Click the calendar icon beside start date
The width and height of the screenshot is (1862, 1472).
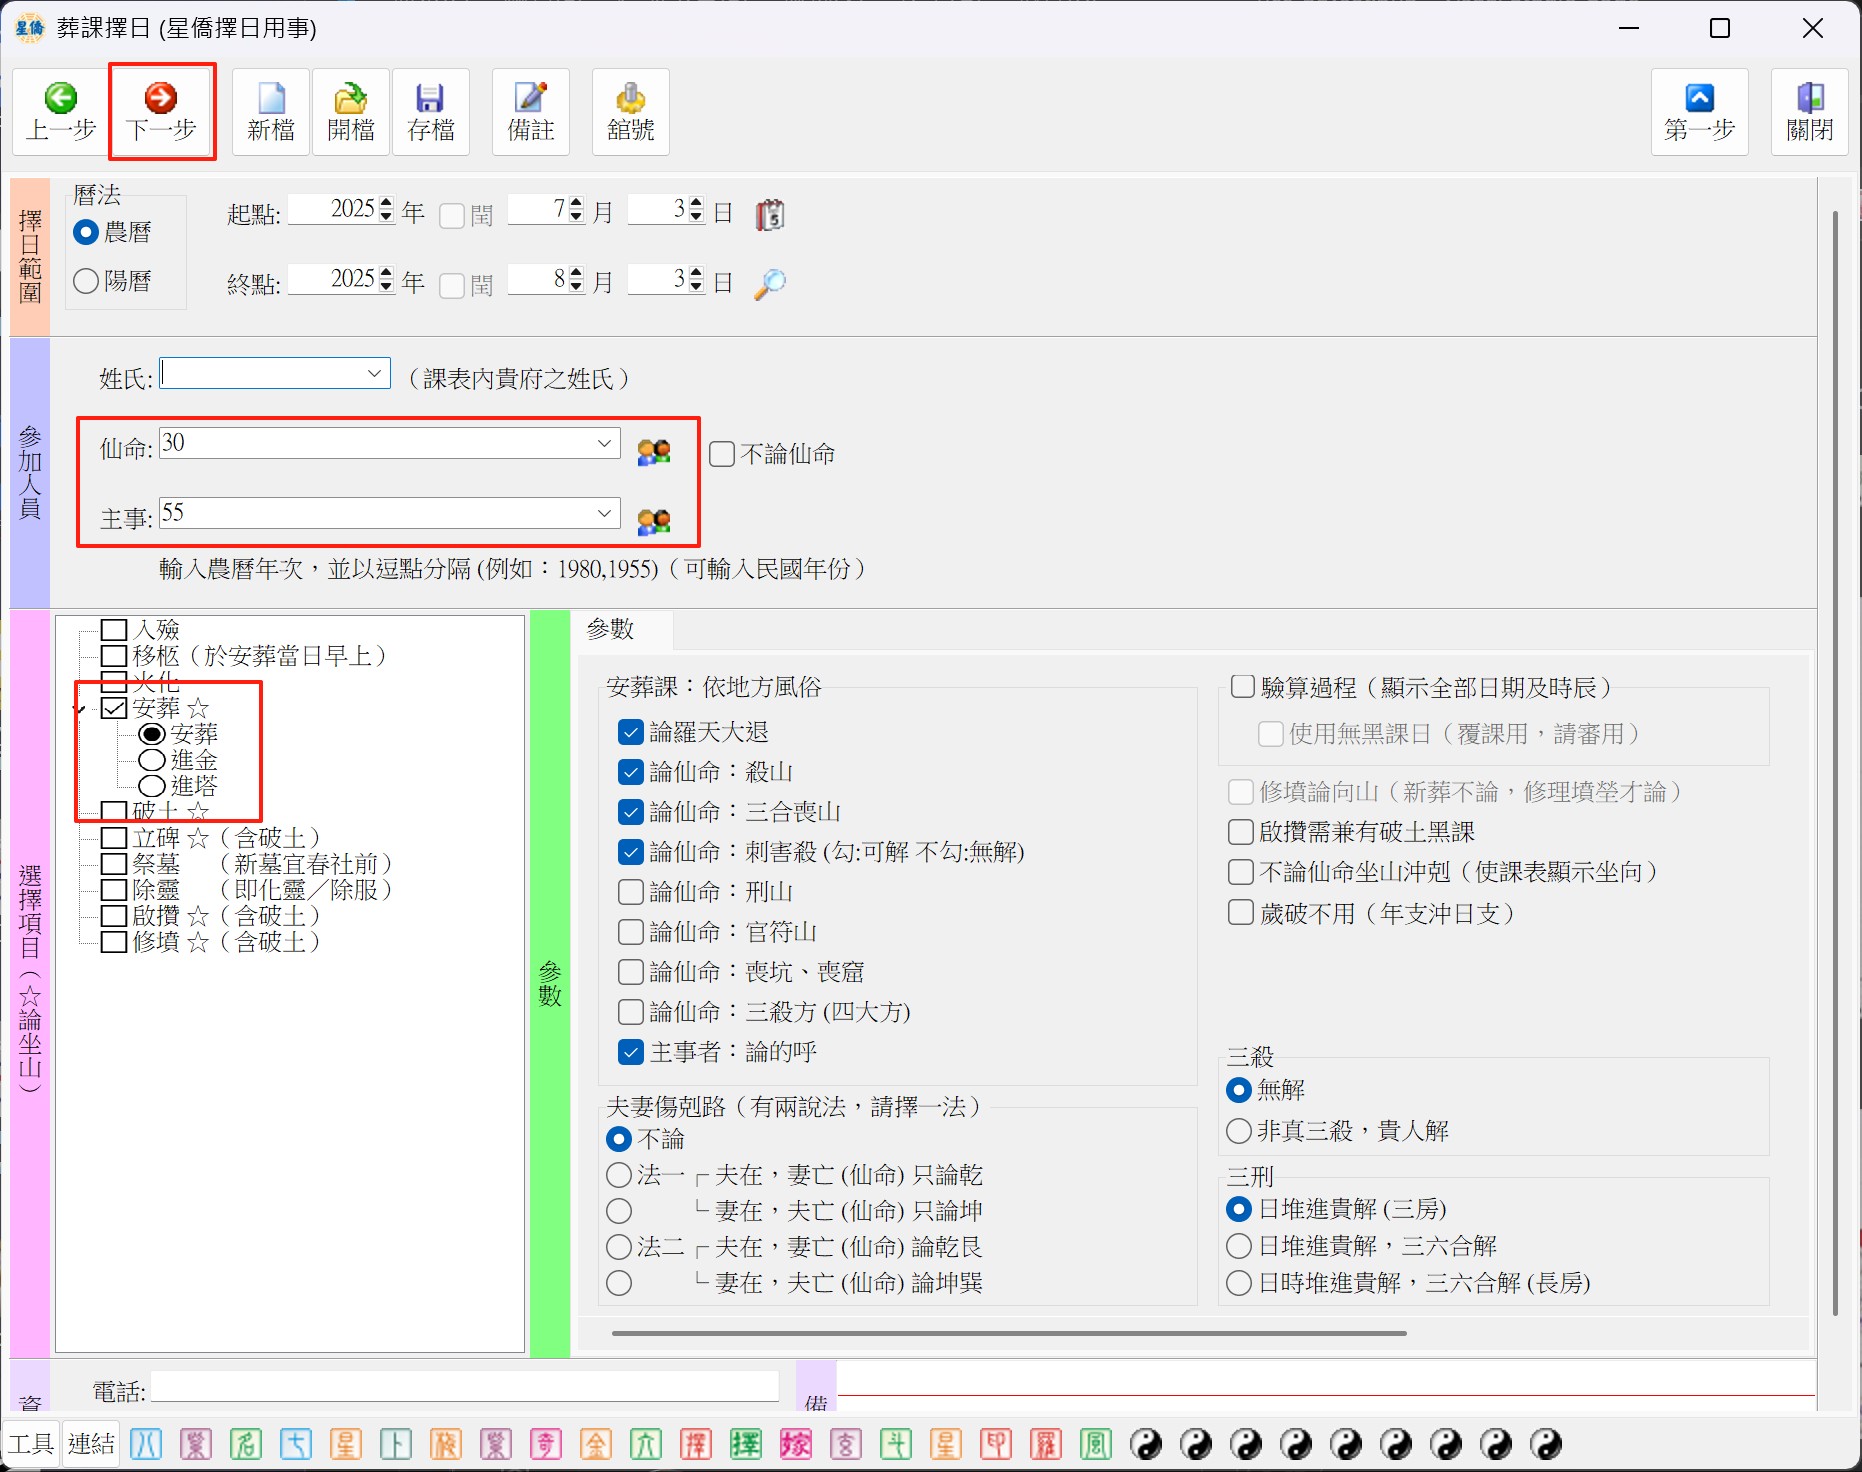769,214
